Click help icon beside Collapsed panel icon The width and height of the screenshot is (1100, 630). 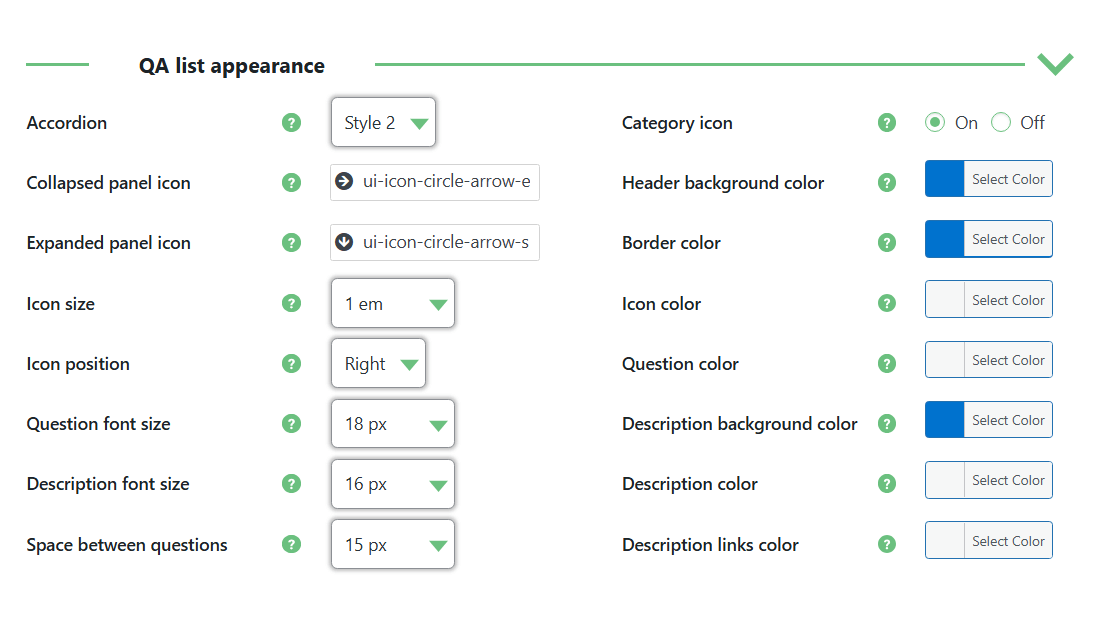[x=291, y=183]
